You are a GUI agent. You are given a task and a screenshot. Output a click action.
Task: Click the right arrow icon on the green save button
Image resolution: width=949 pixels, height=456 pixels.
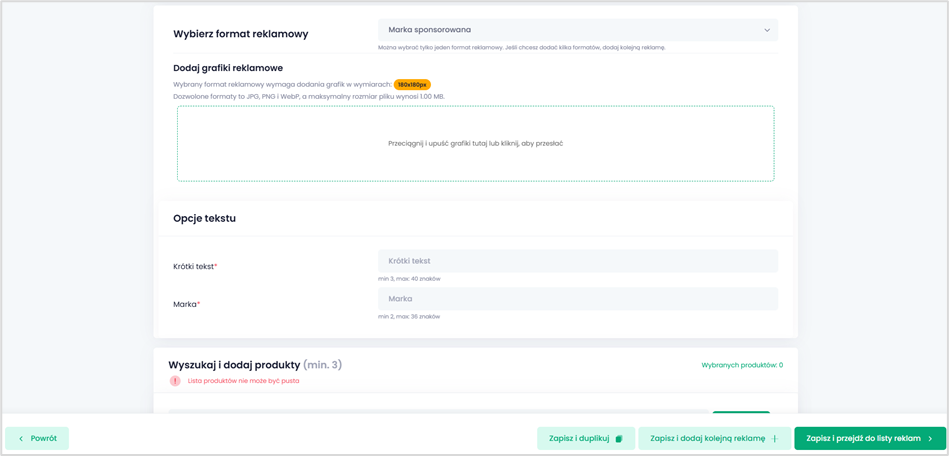[930, 439]
